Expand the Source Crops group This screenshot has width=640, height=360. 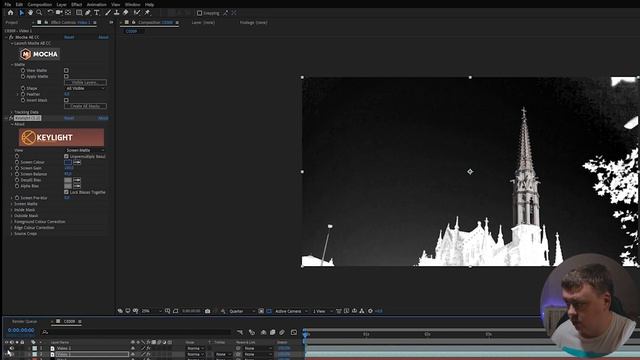click(x=12, y=233)
